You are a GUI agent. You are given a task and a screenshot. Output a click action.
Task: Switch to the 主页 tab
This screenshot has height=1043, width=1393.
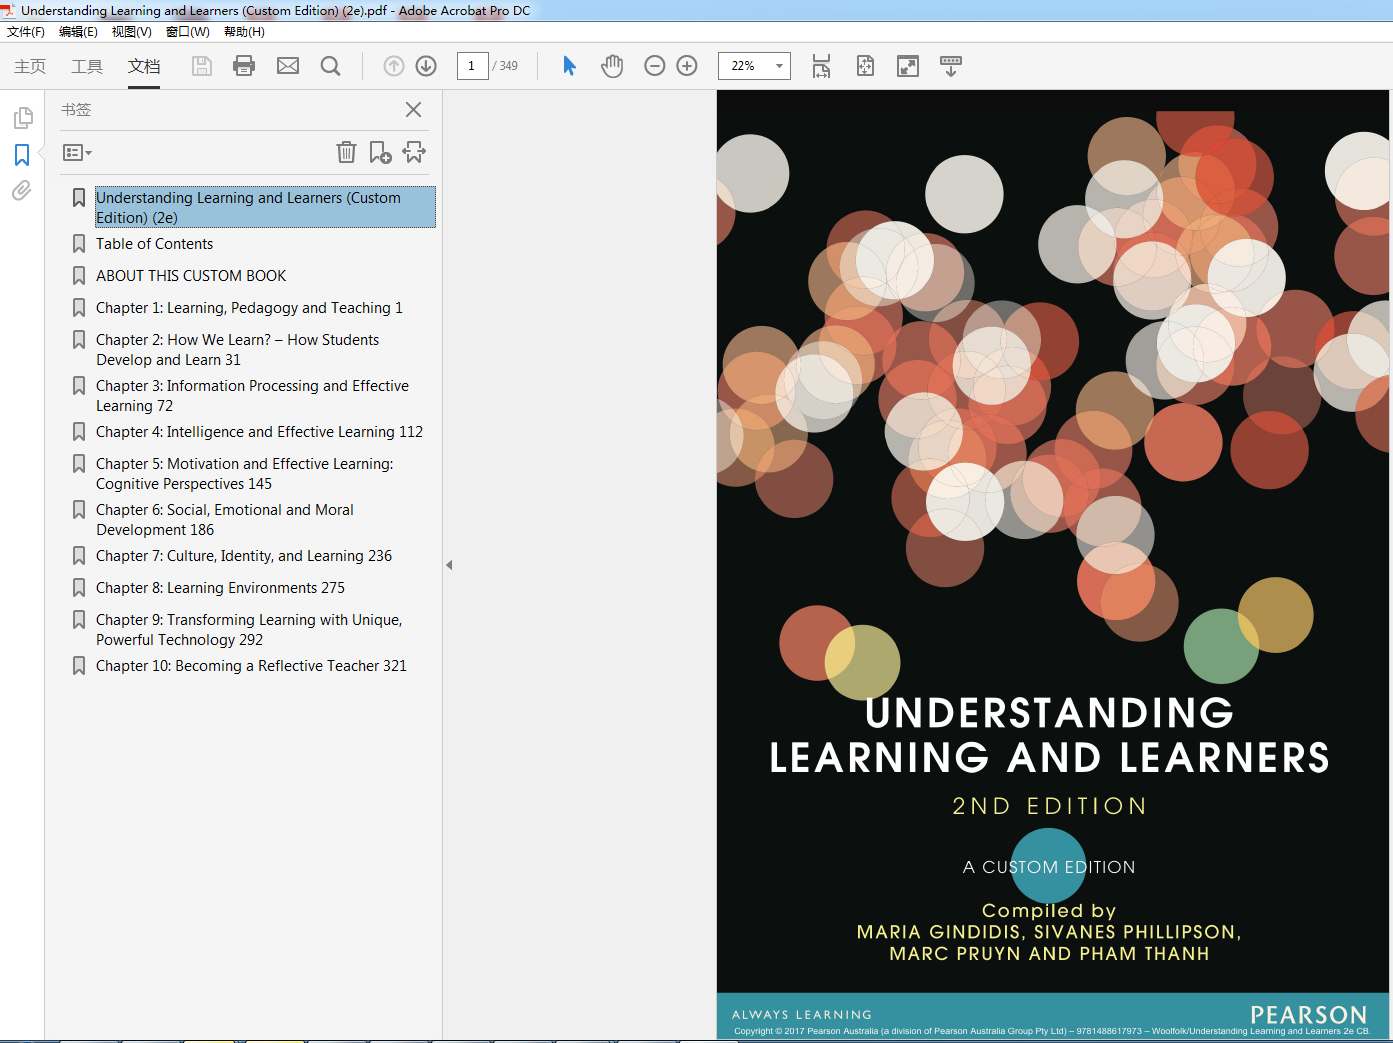30,66
